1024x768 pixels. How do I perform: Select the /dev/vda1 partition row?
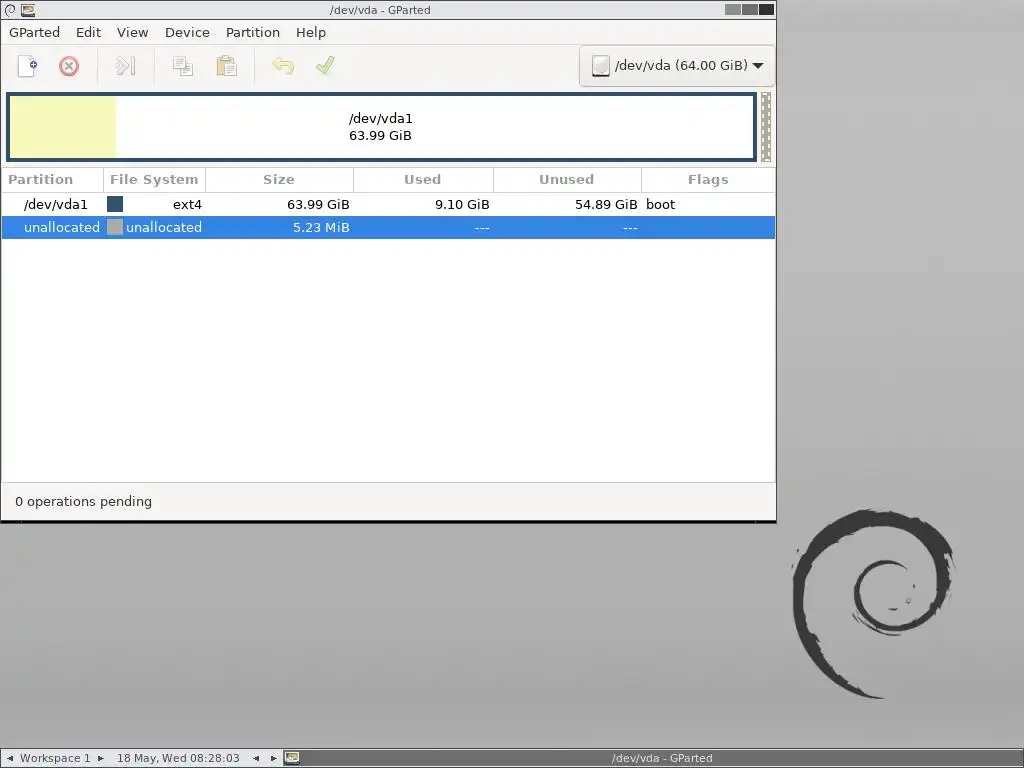[388, 204]
